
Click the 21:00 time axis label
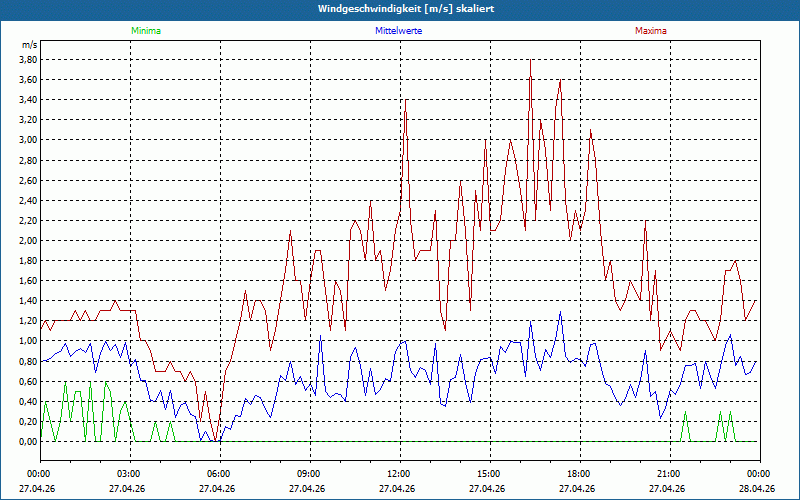pos(668,474)
